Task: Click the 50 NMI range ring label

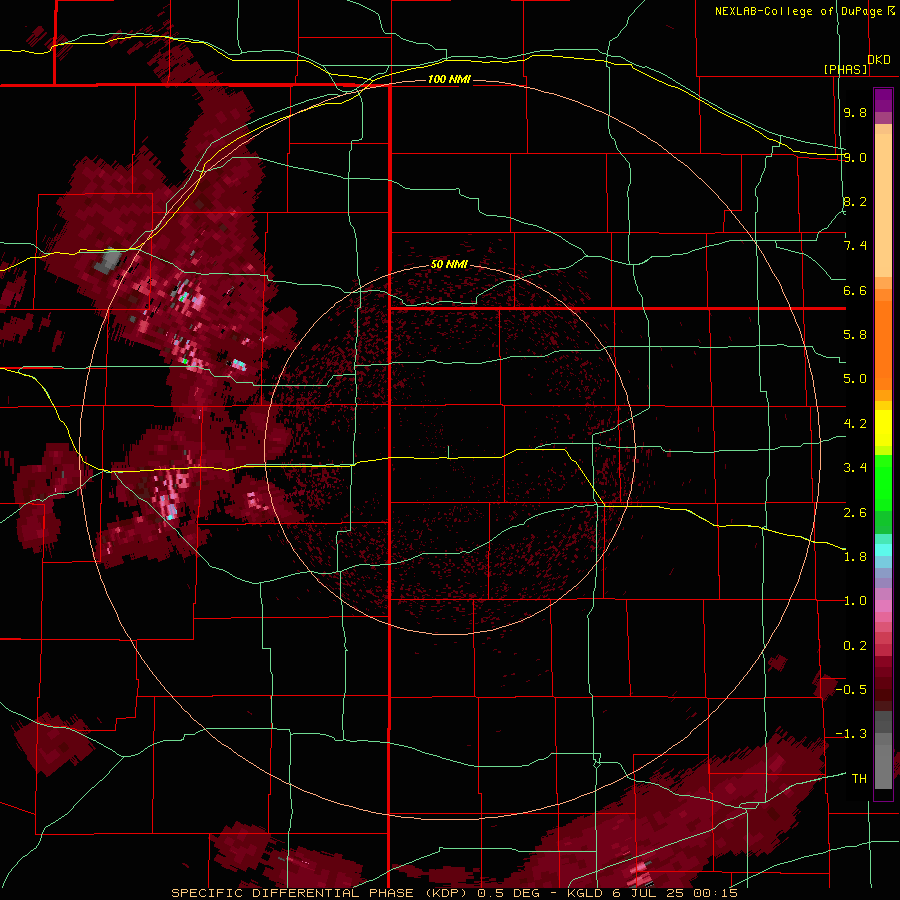Action: pyautogui.click(x=449, y=265)
